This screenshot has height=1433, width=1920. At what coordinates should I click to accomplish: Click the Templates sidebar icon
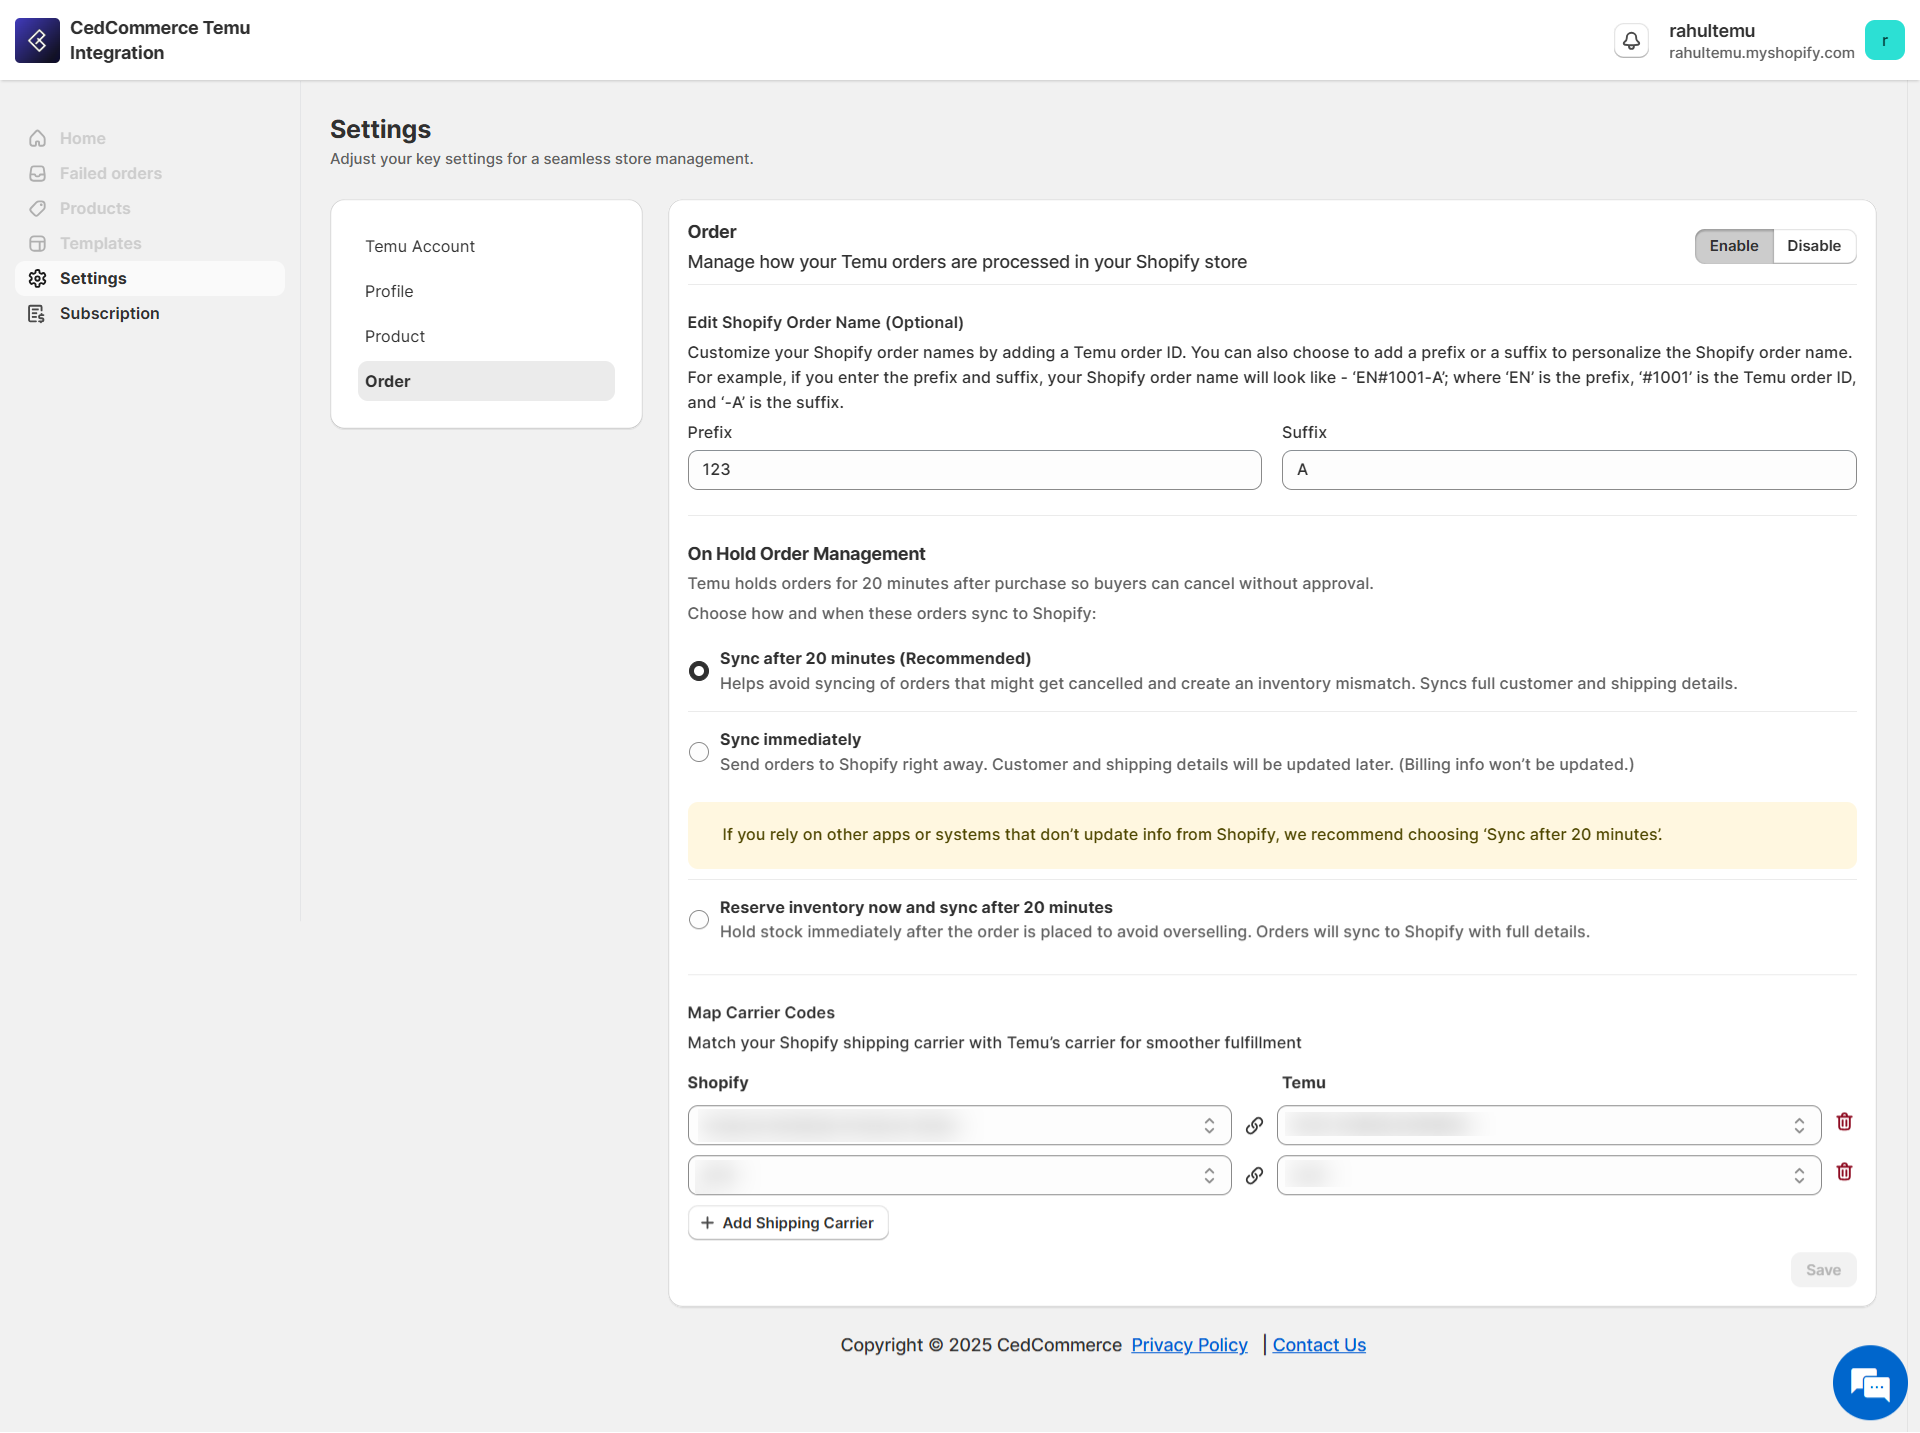38,243
